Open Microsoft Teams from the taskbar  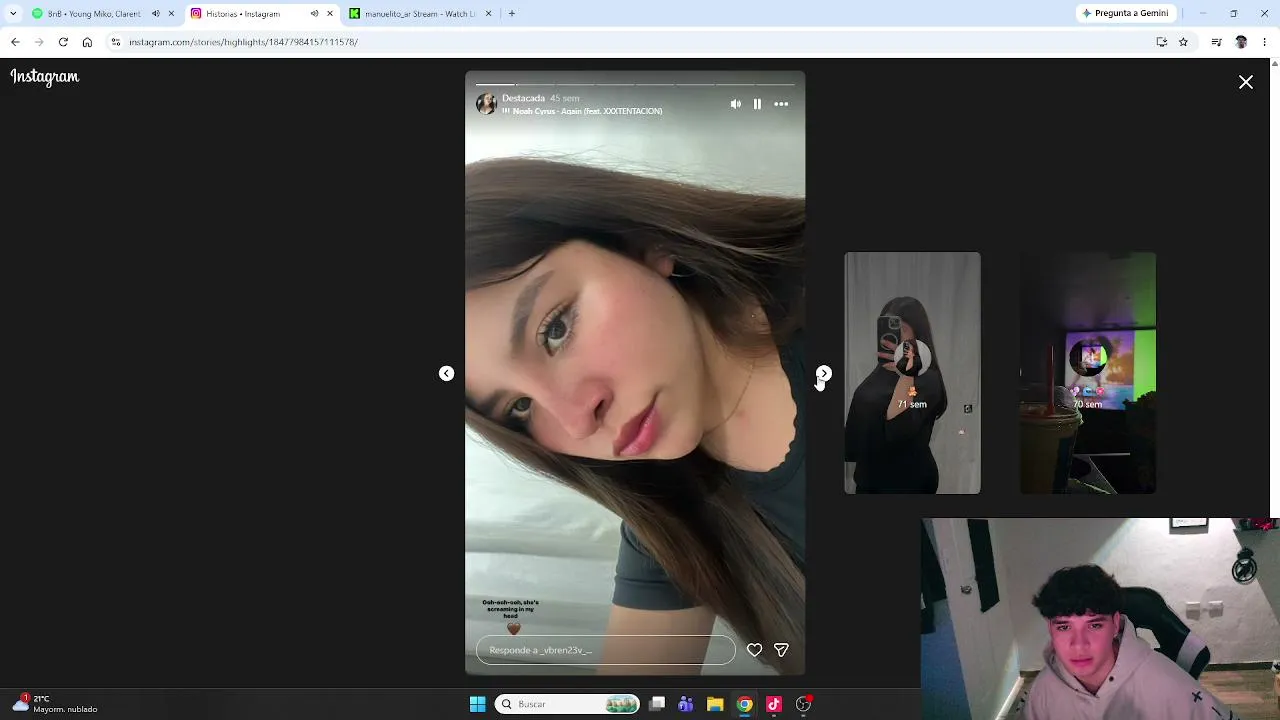[x=686, y=704]
